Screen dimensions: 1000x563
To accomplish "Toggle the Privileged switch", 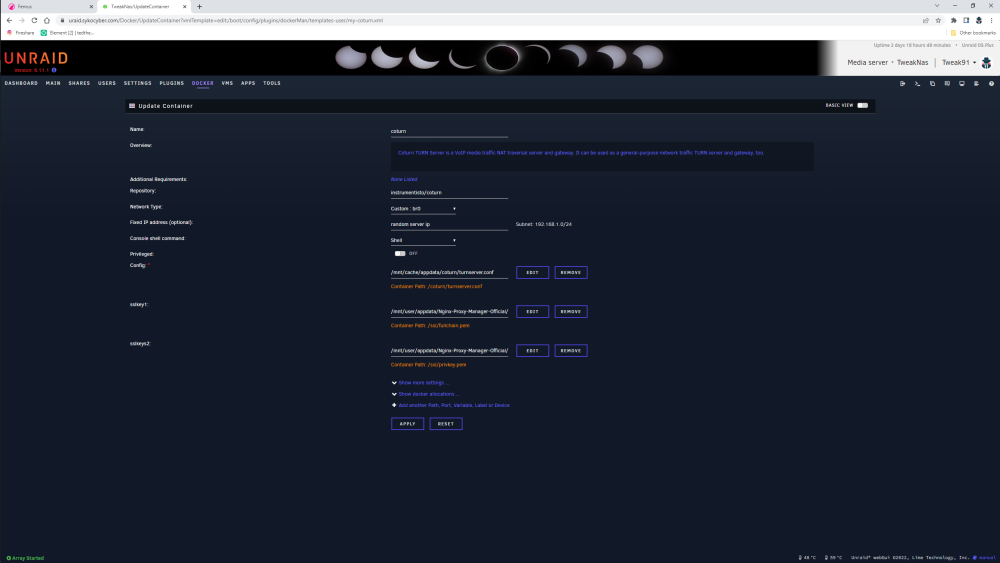I will (x=400, y=254).
